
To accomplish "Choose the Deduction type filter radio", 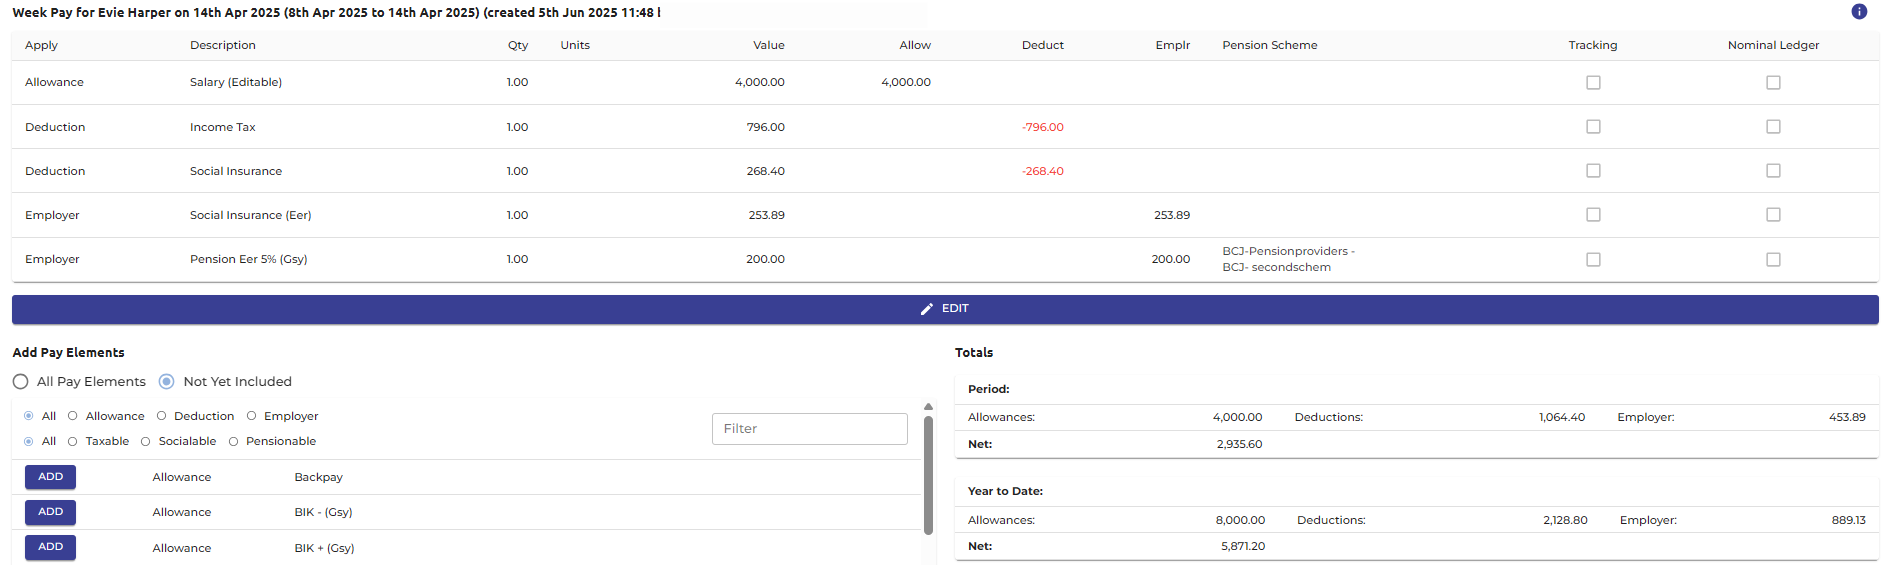I will [161, 416].
